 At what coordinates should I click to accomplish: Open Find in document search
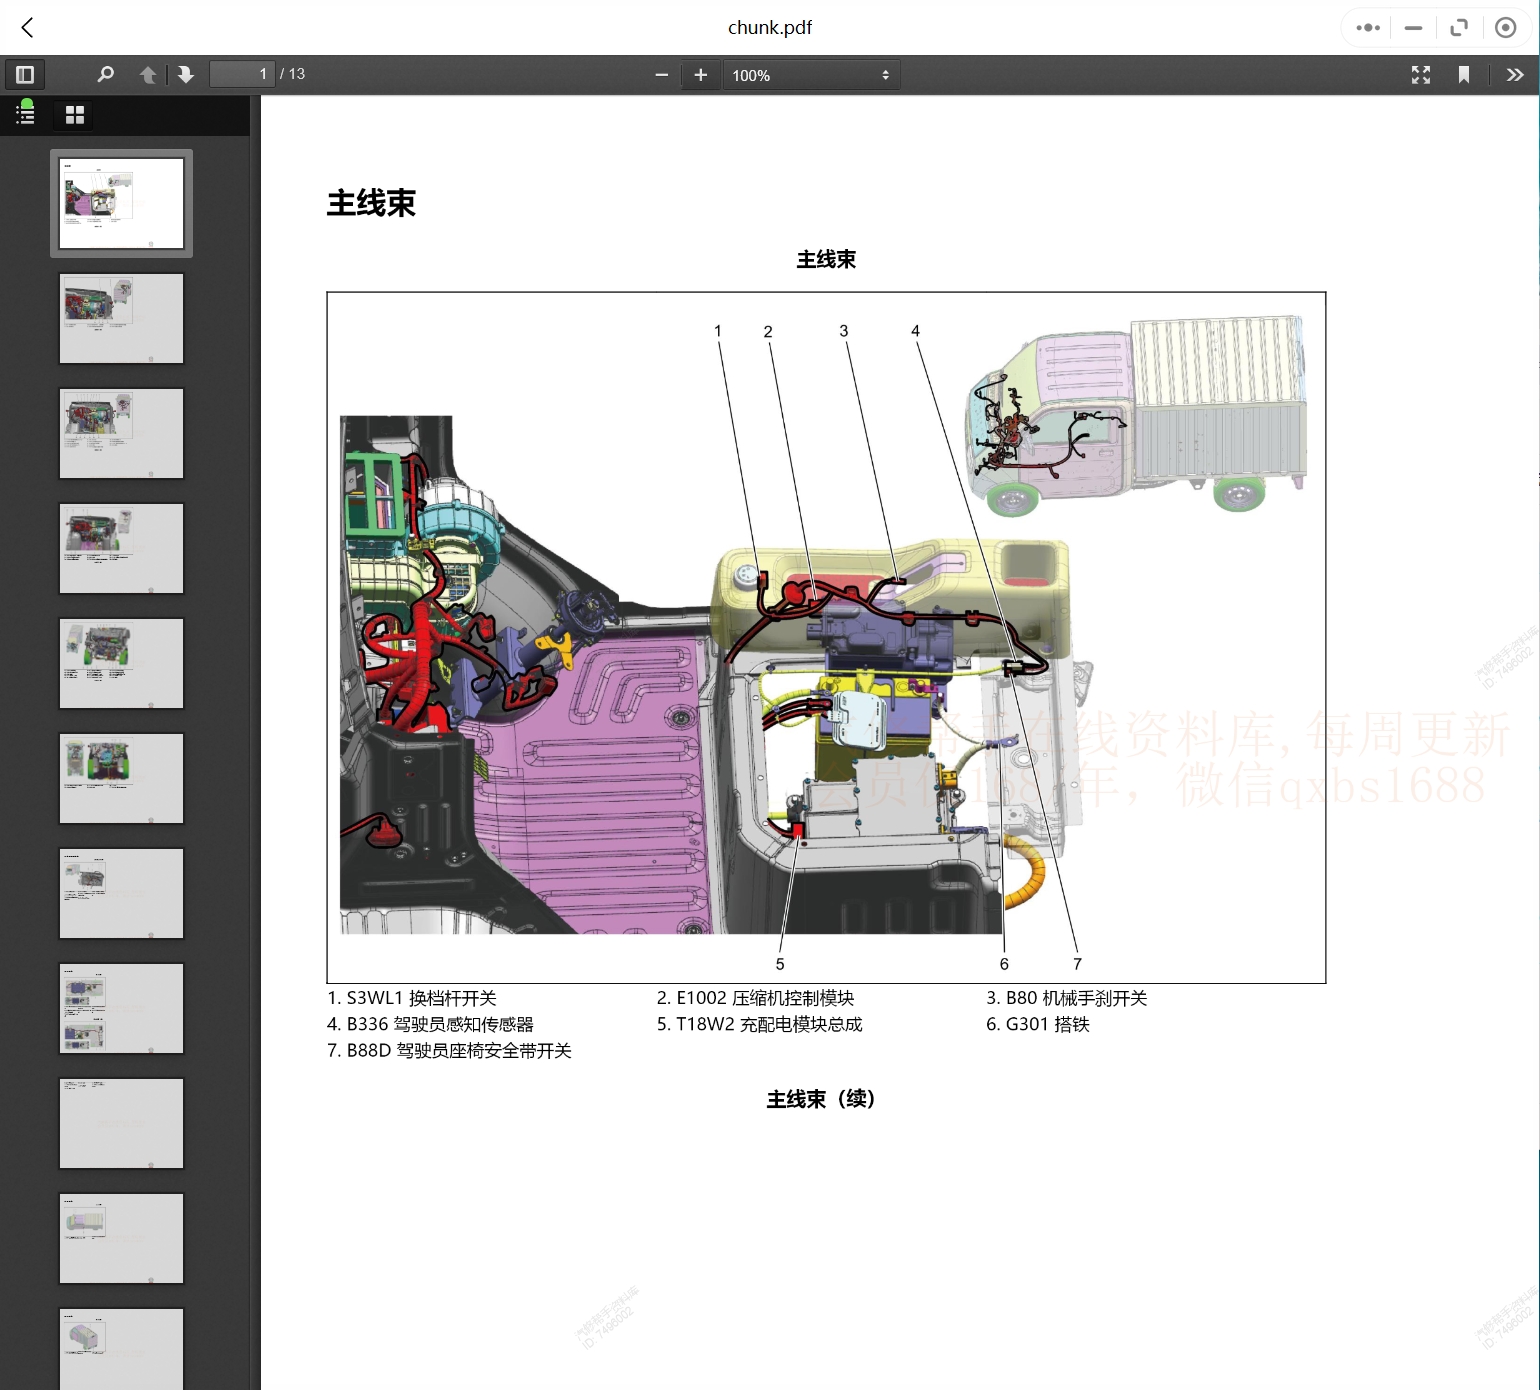(x=106, y=74)
